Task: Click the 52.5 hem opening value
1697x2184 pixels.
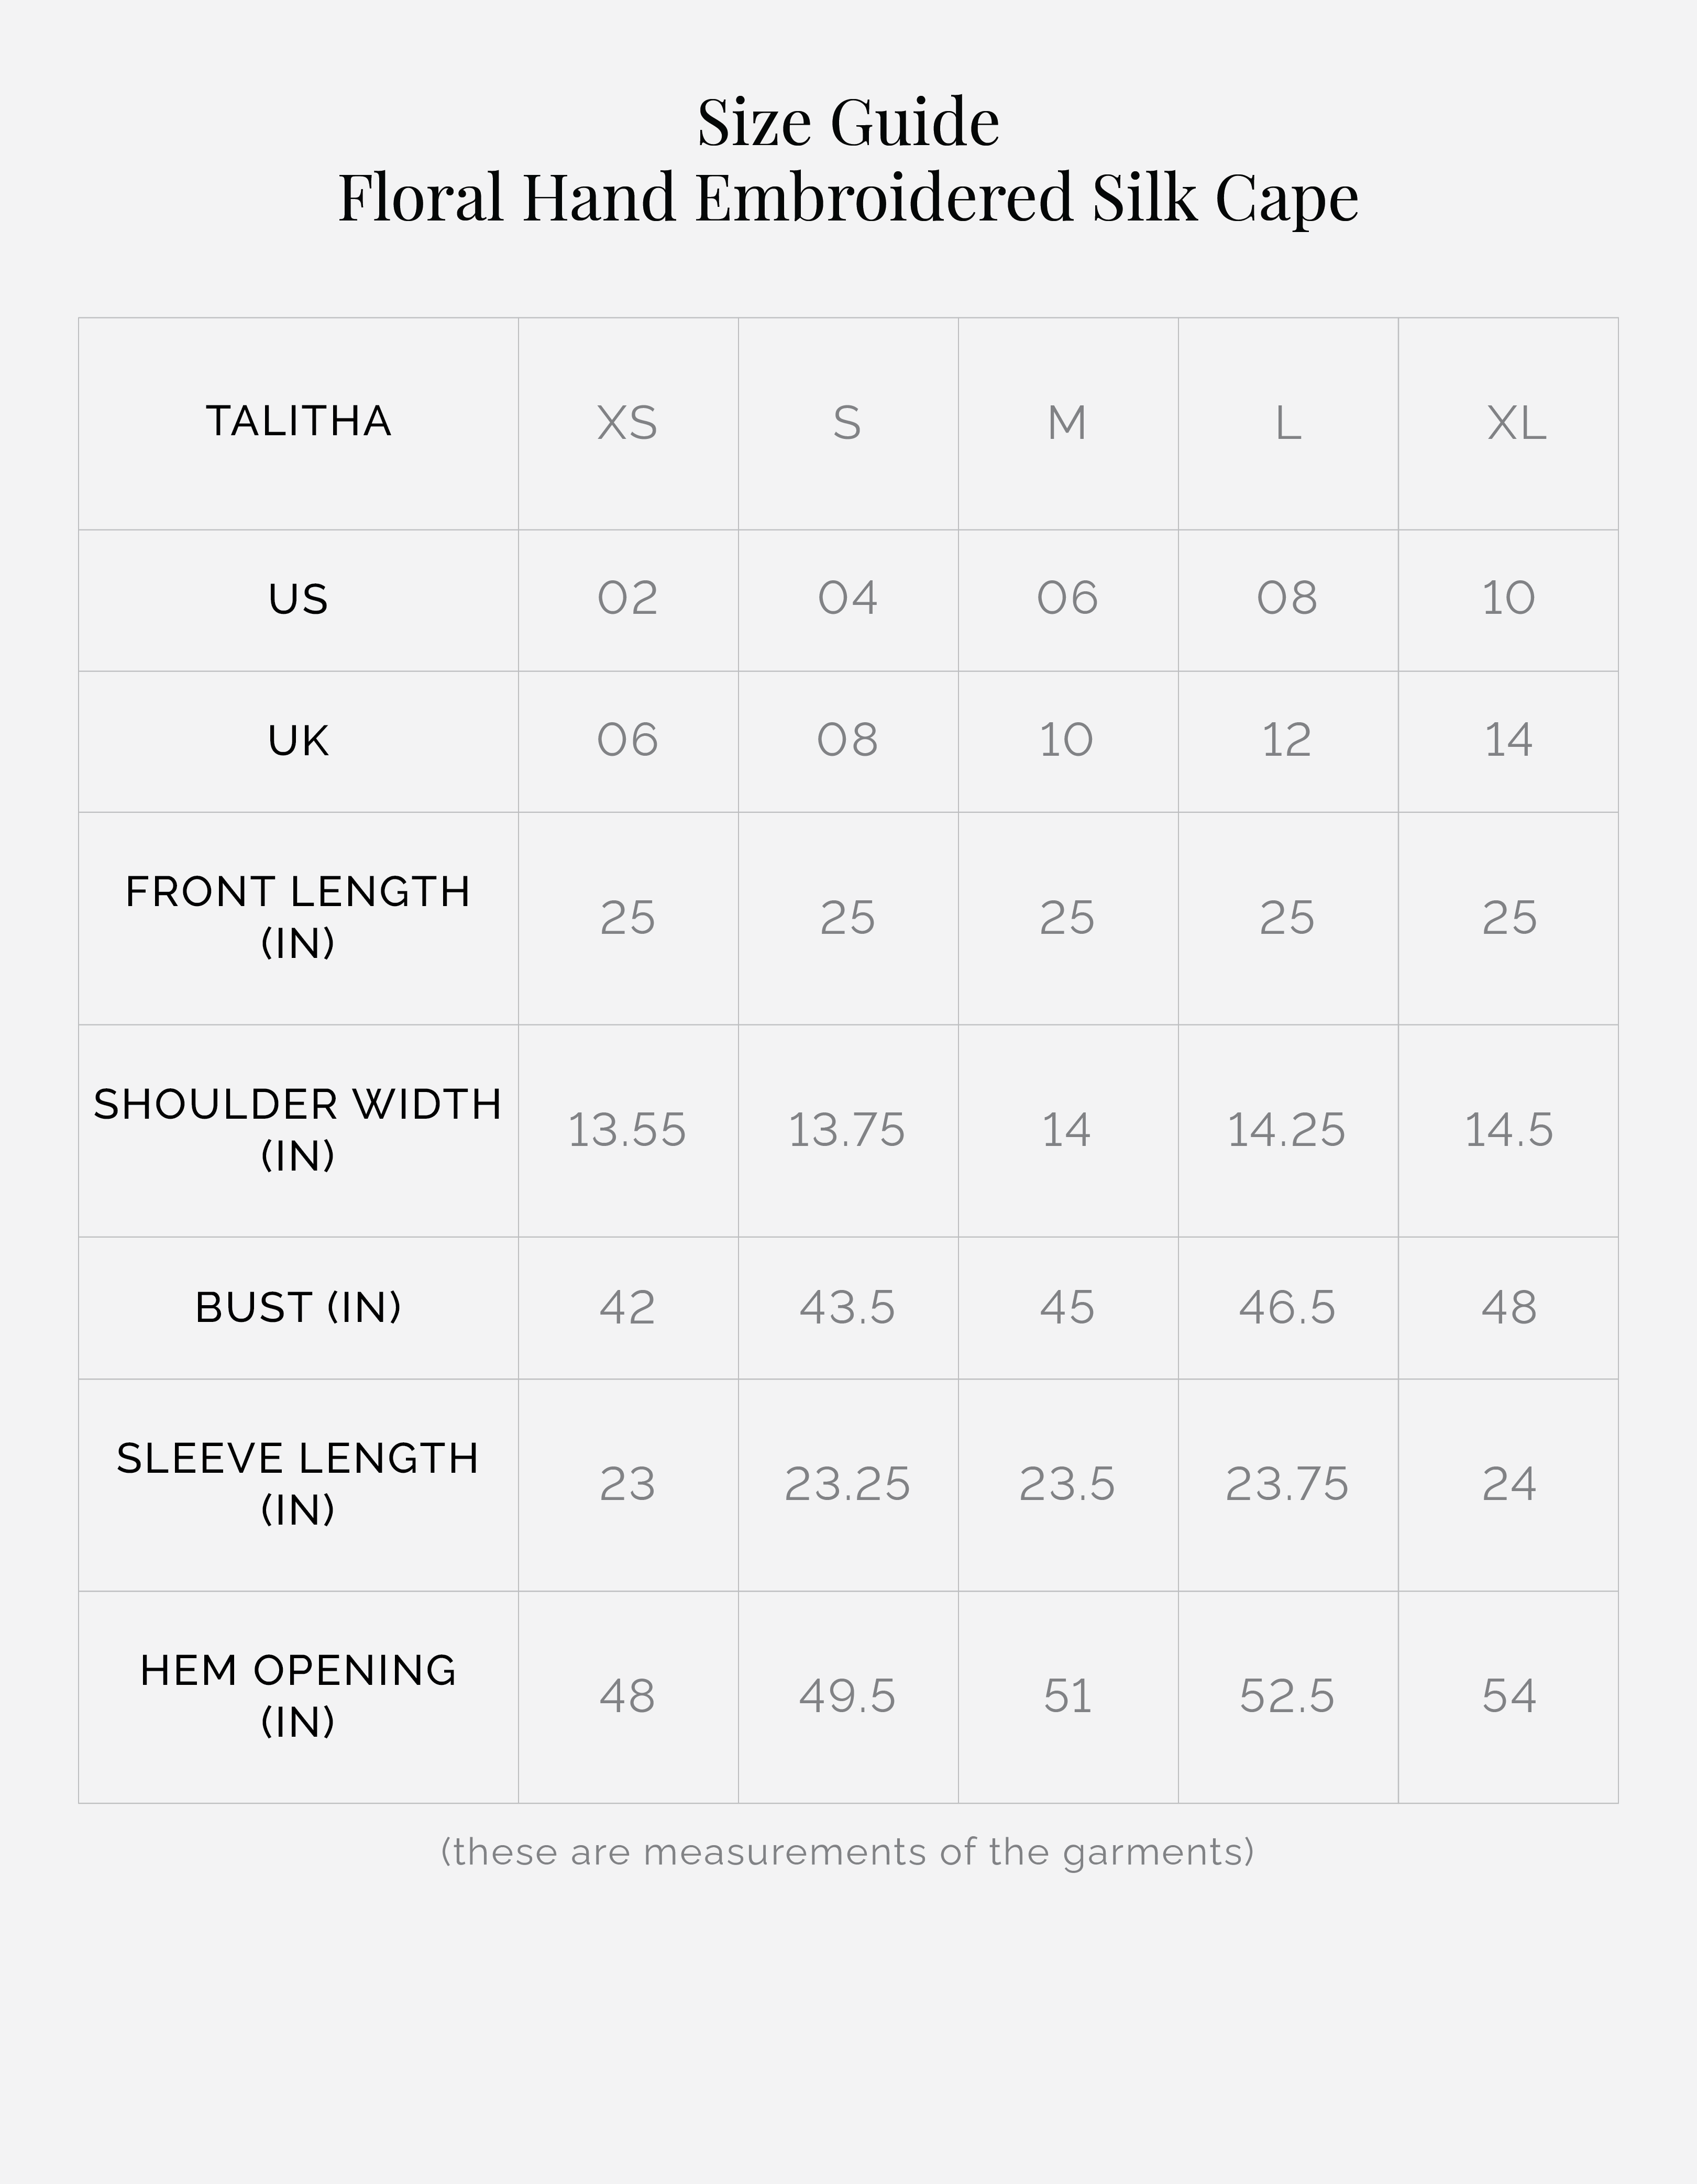Action: 1287,1696
